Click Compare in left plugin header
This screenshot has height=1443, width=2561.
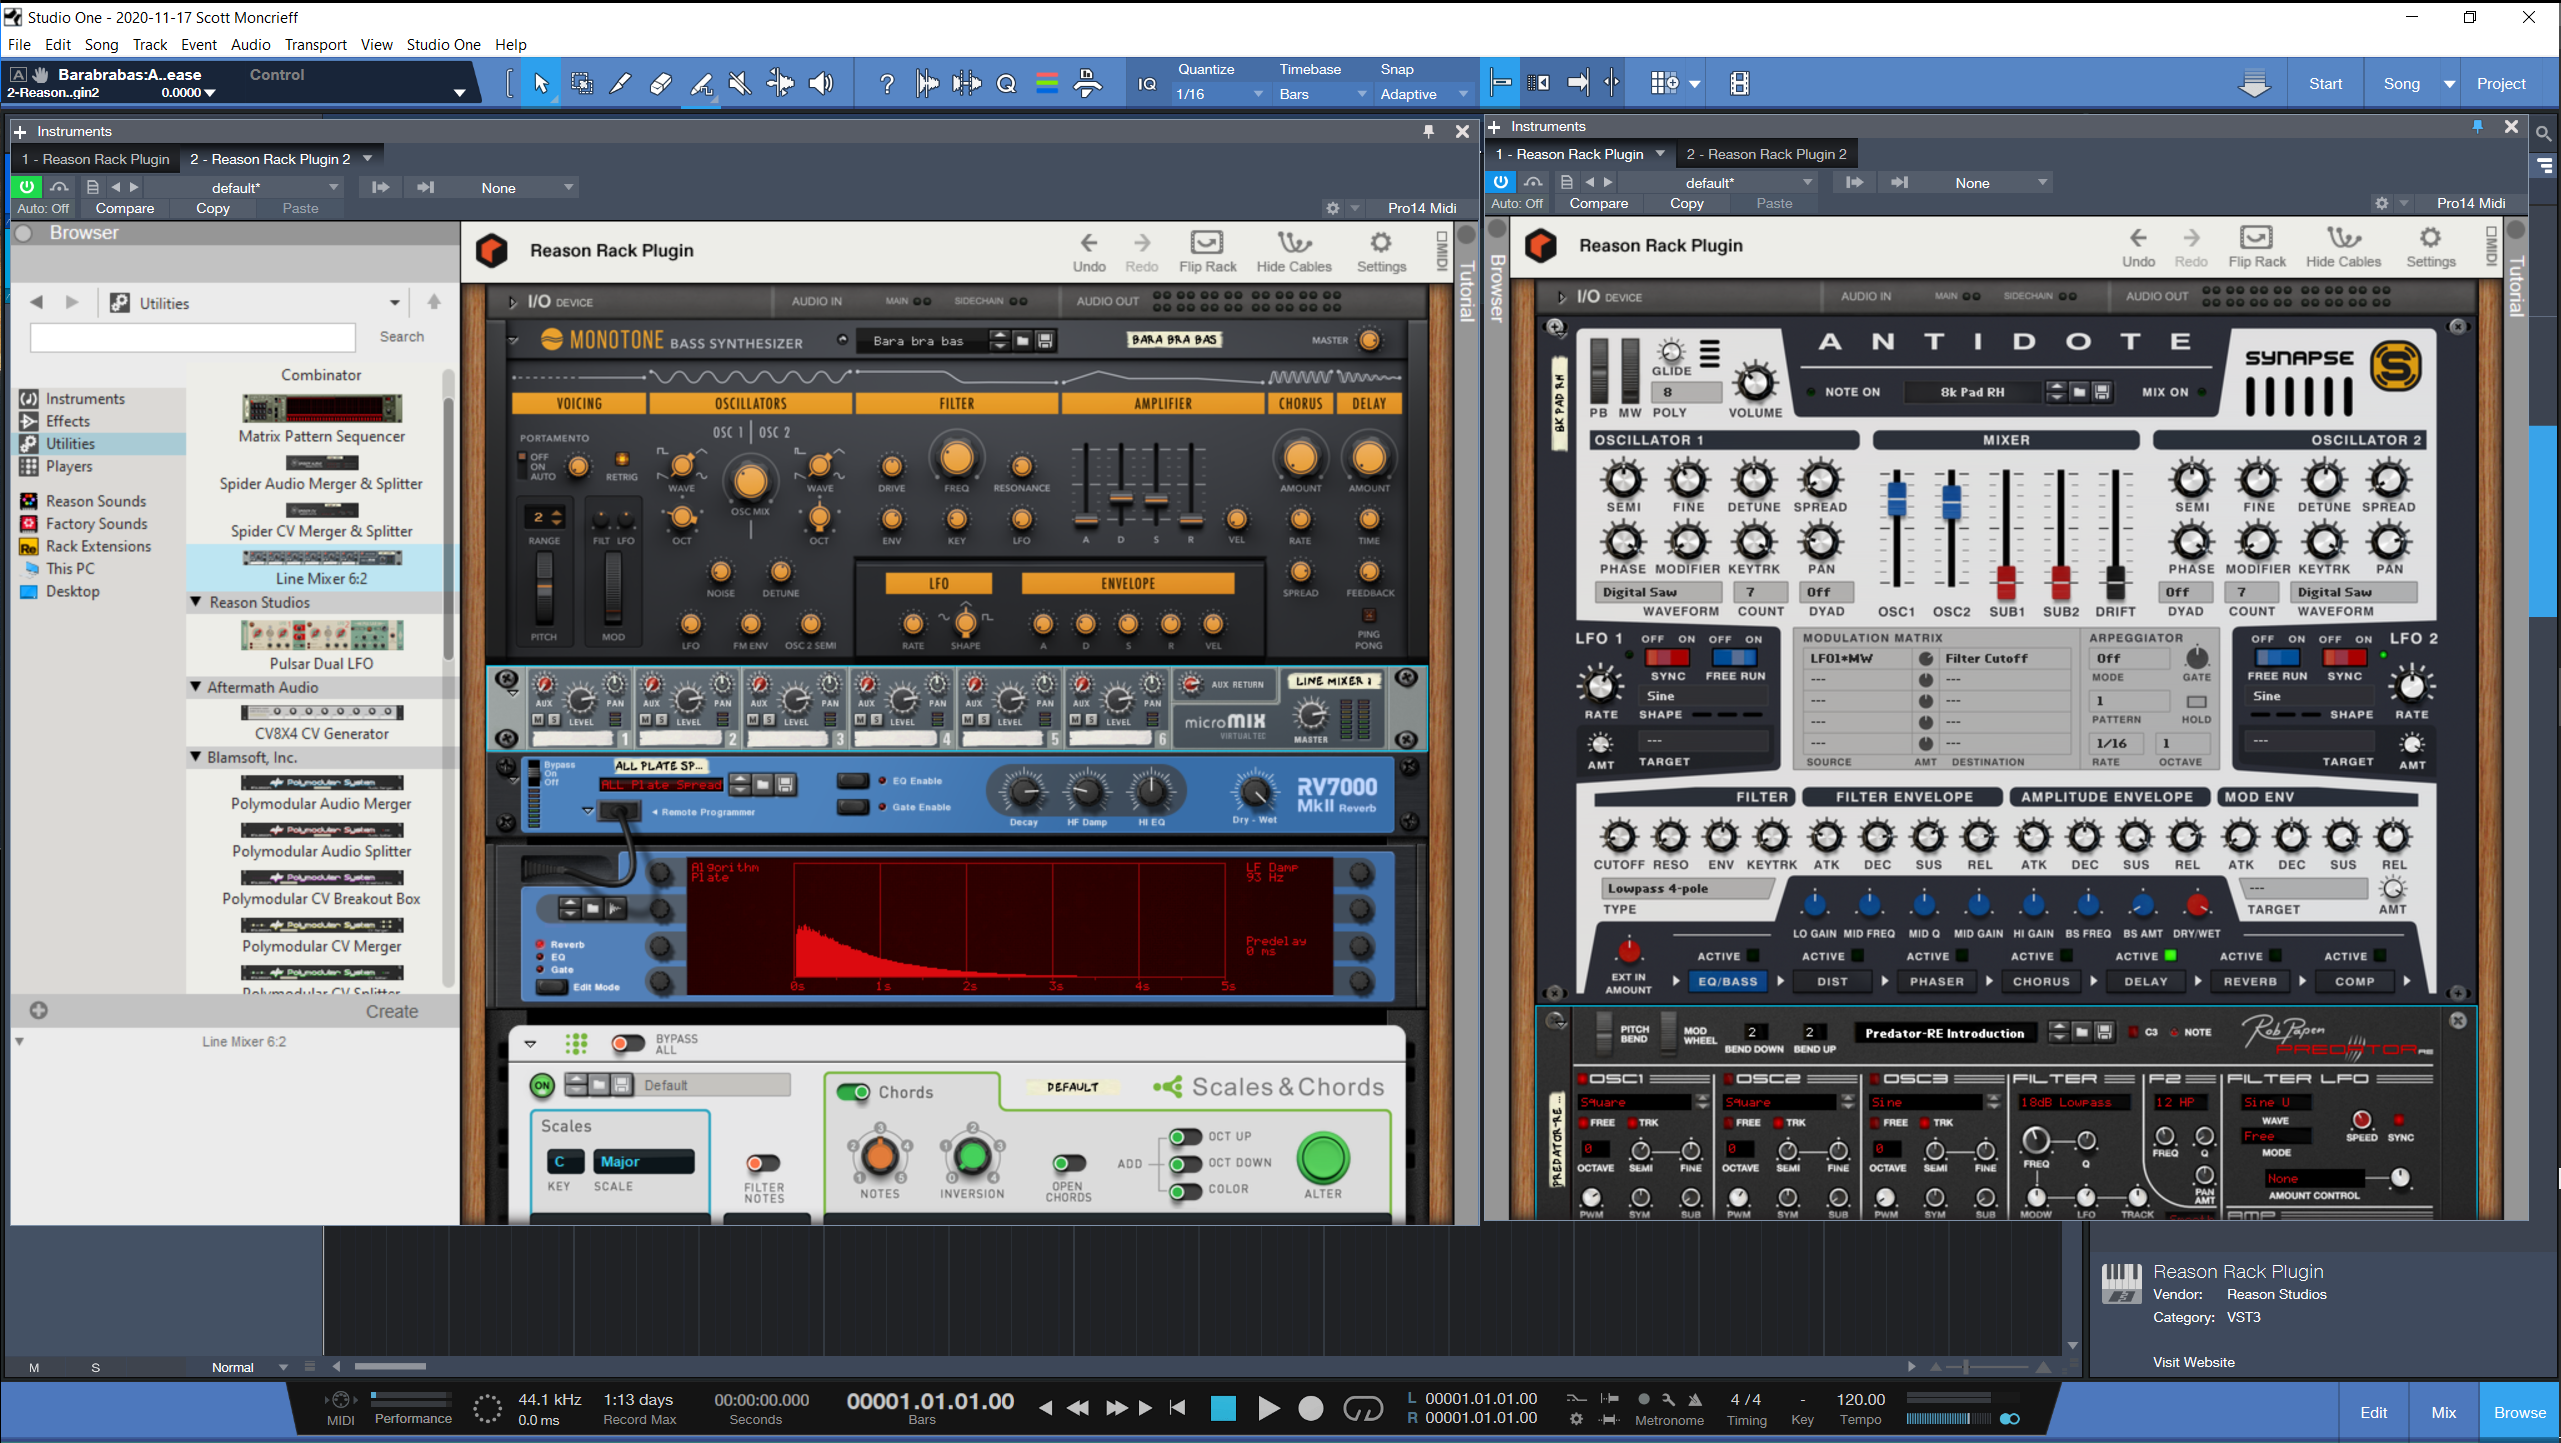click(x=125, y=208)
